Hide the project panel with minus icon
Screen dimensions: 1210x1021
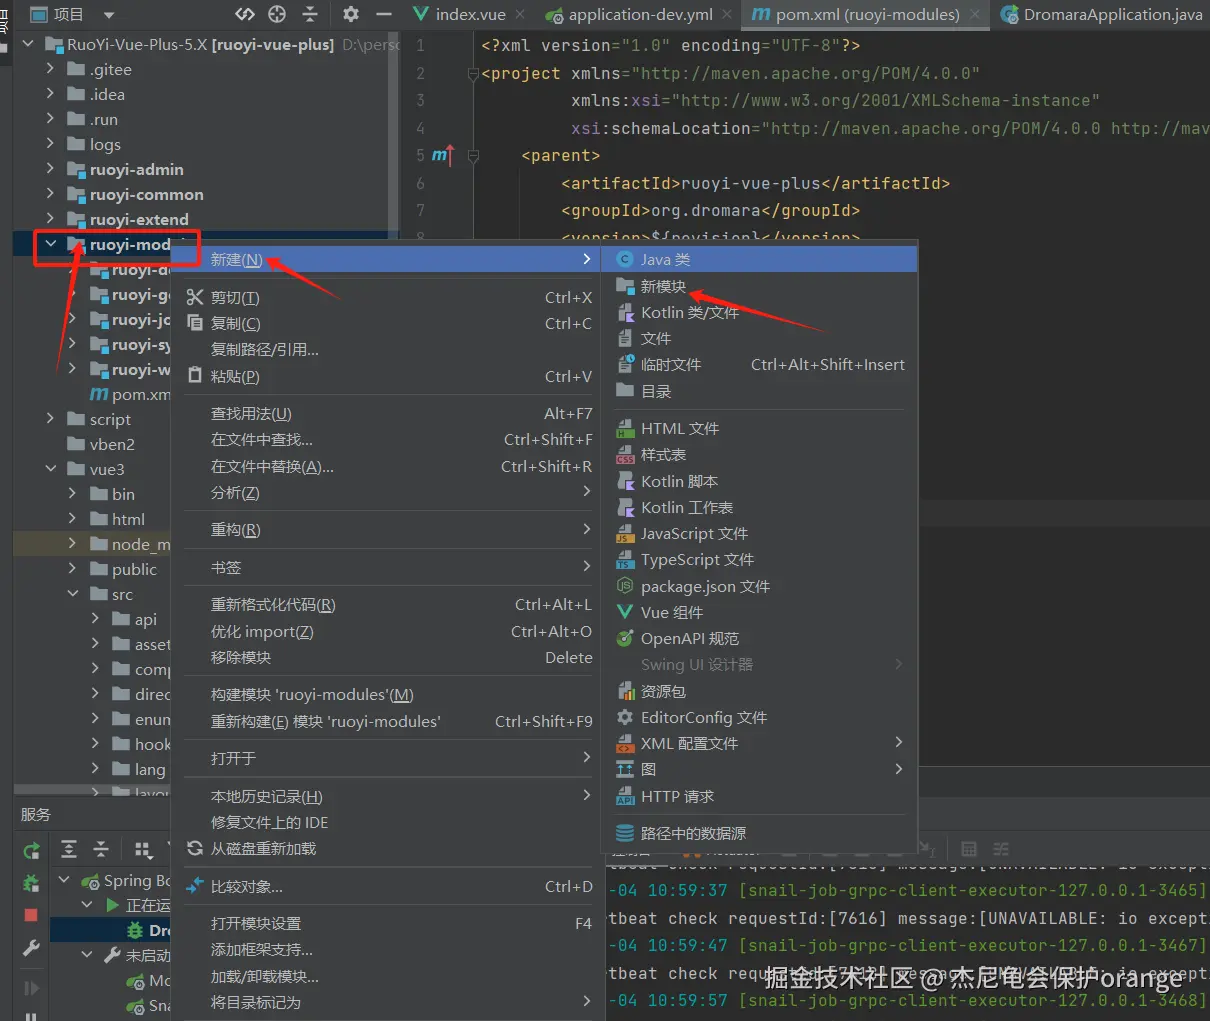[x=383, y=14]
